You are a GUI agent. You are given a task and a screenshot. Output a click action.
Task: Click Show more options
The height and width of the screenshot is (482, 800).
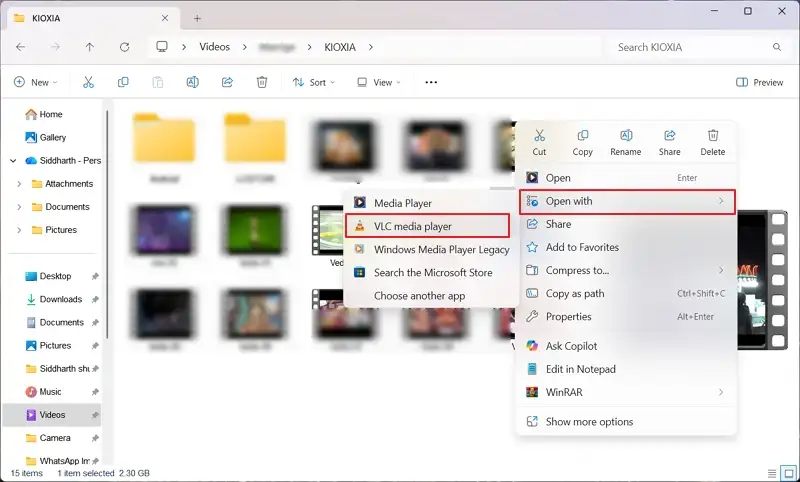click(626, 422)
